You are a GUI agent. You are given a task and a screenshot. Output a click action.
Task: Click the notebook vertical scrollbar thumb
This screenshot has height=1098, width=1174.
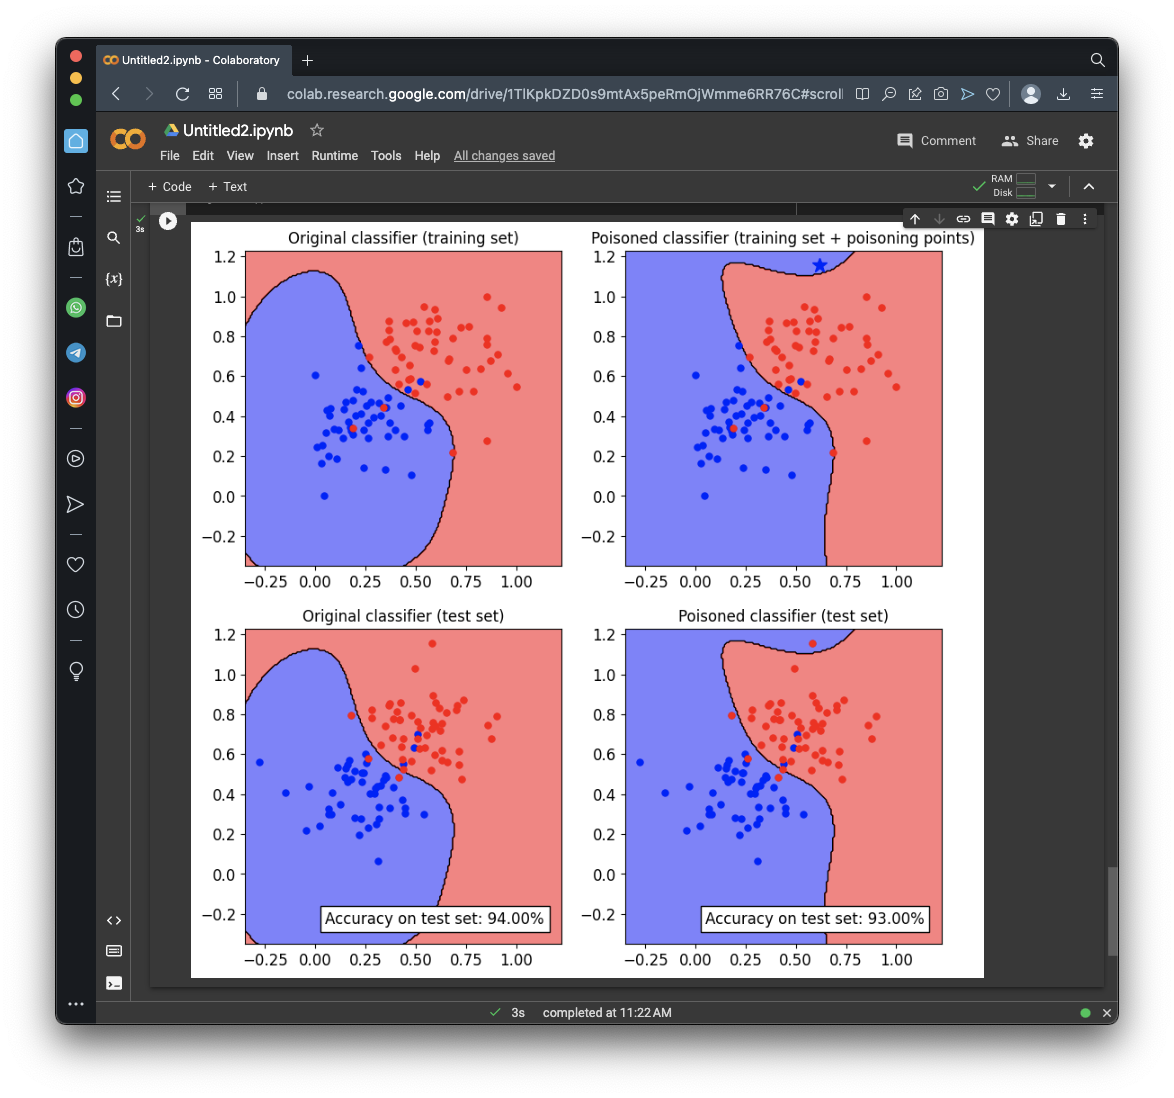1113,912
